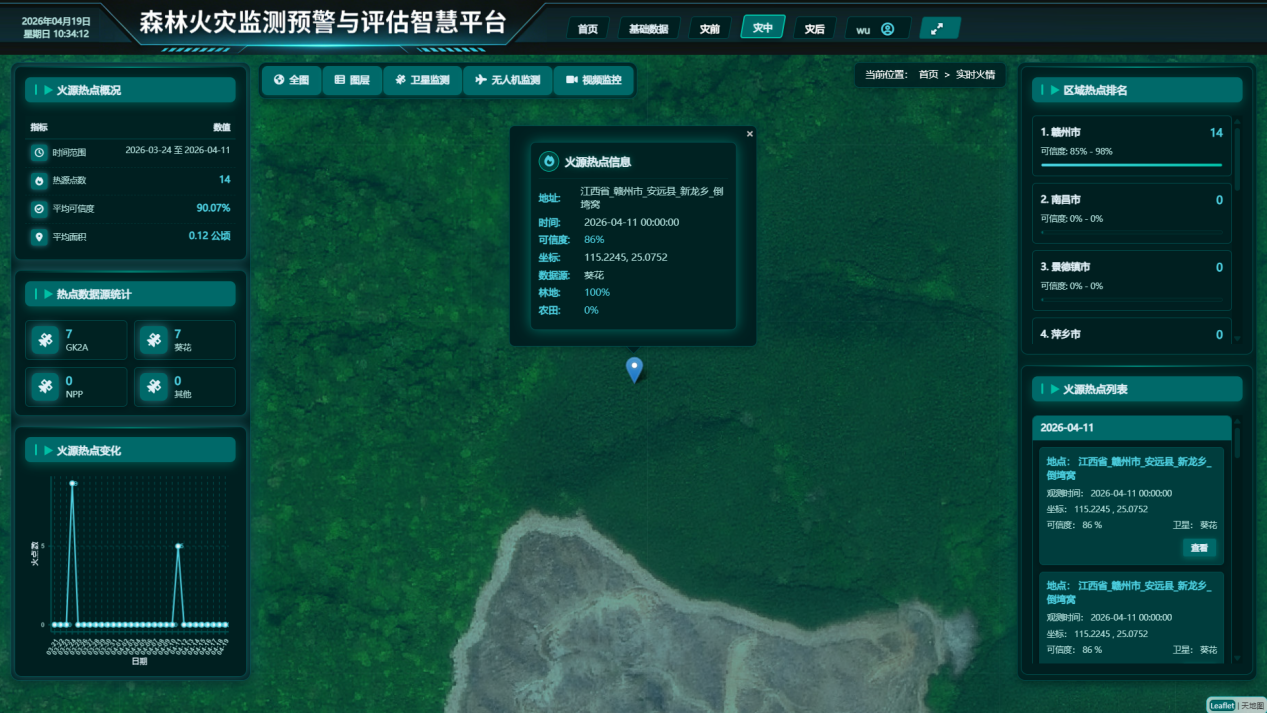
Task: Toggle fullscreen mode using the expand icon
Action: pos(937,29)
